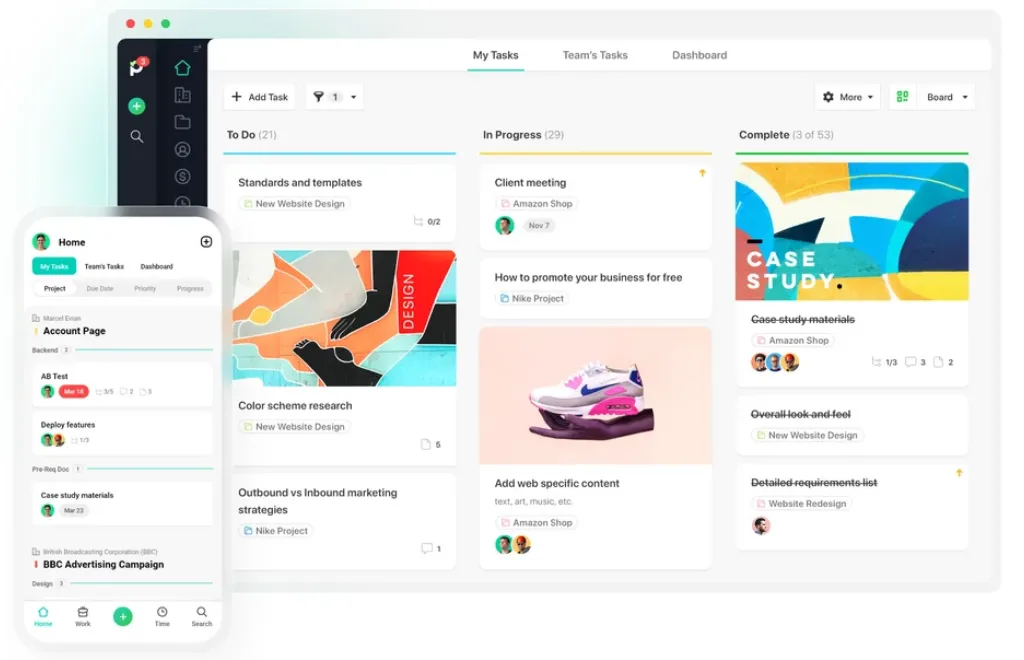Screen dimensions: 1024x660
Task: Open the Board view selector dropdown
Action: (x=932, y=97)
